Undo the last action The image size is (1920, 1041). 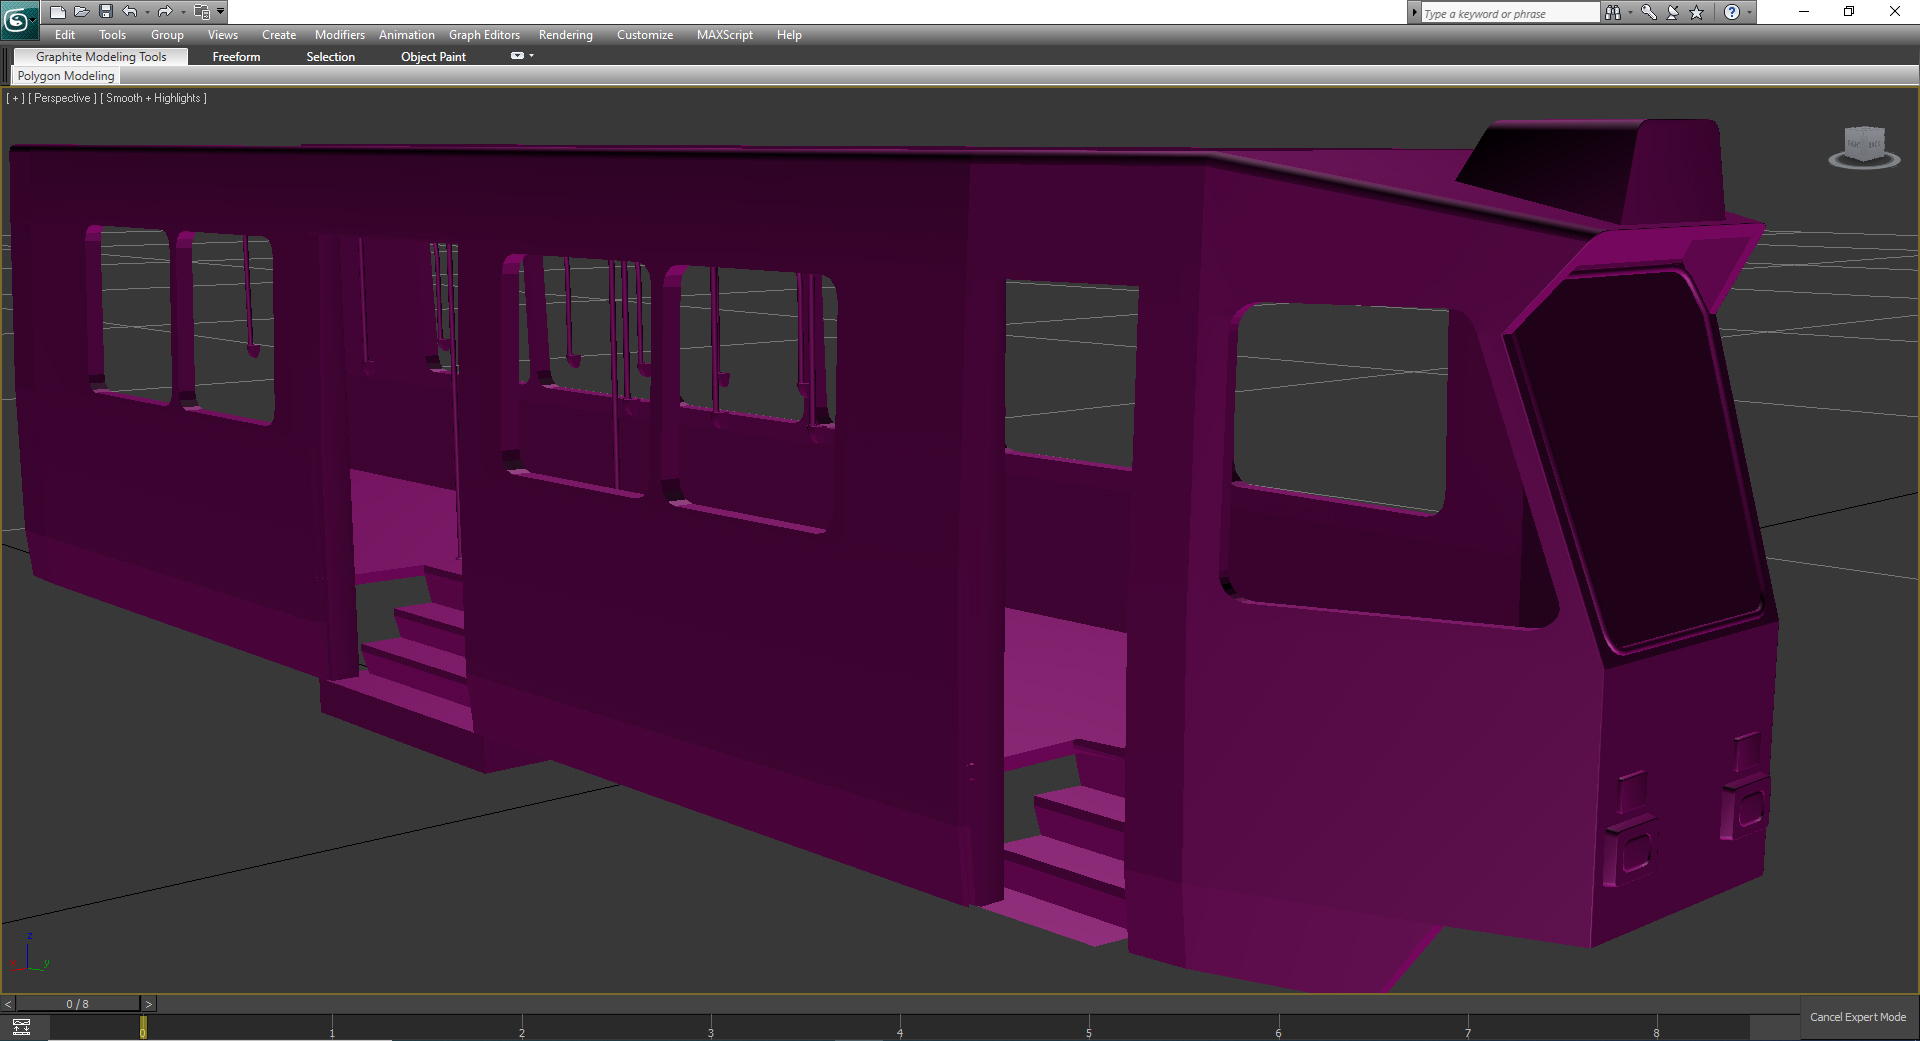point(130,12)
